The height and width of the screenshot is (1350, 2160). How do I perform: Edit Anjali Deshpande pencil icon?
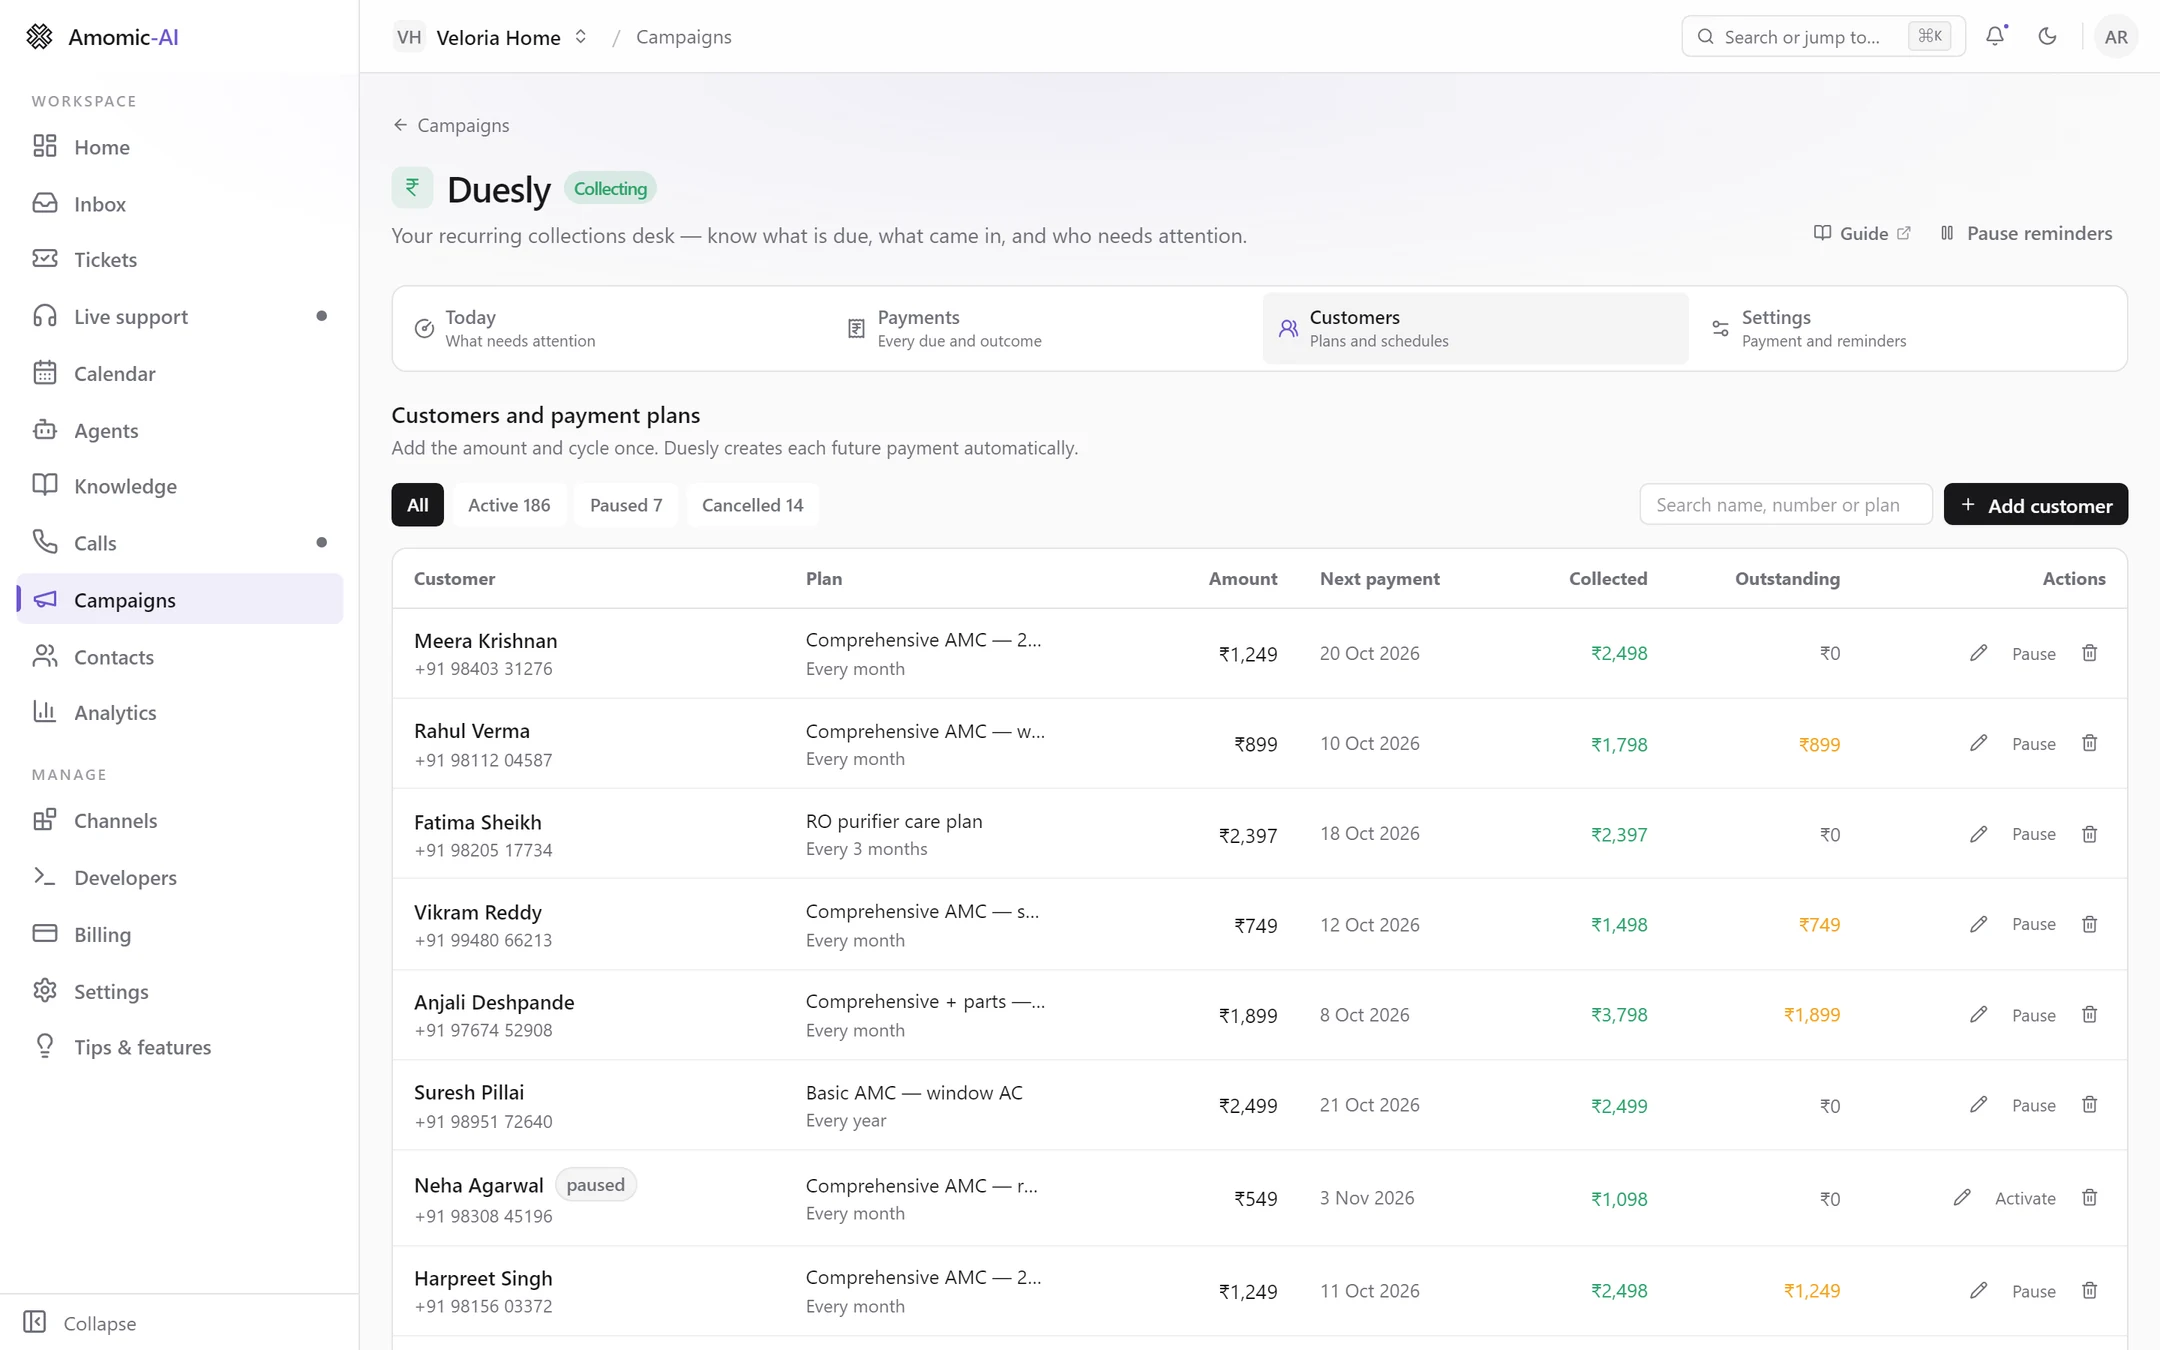[x=1978, y=1014]
